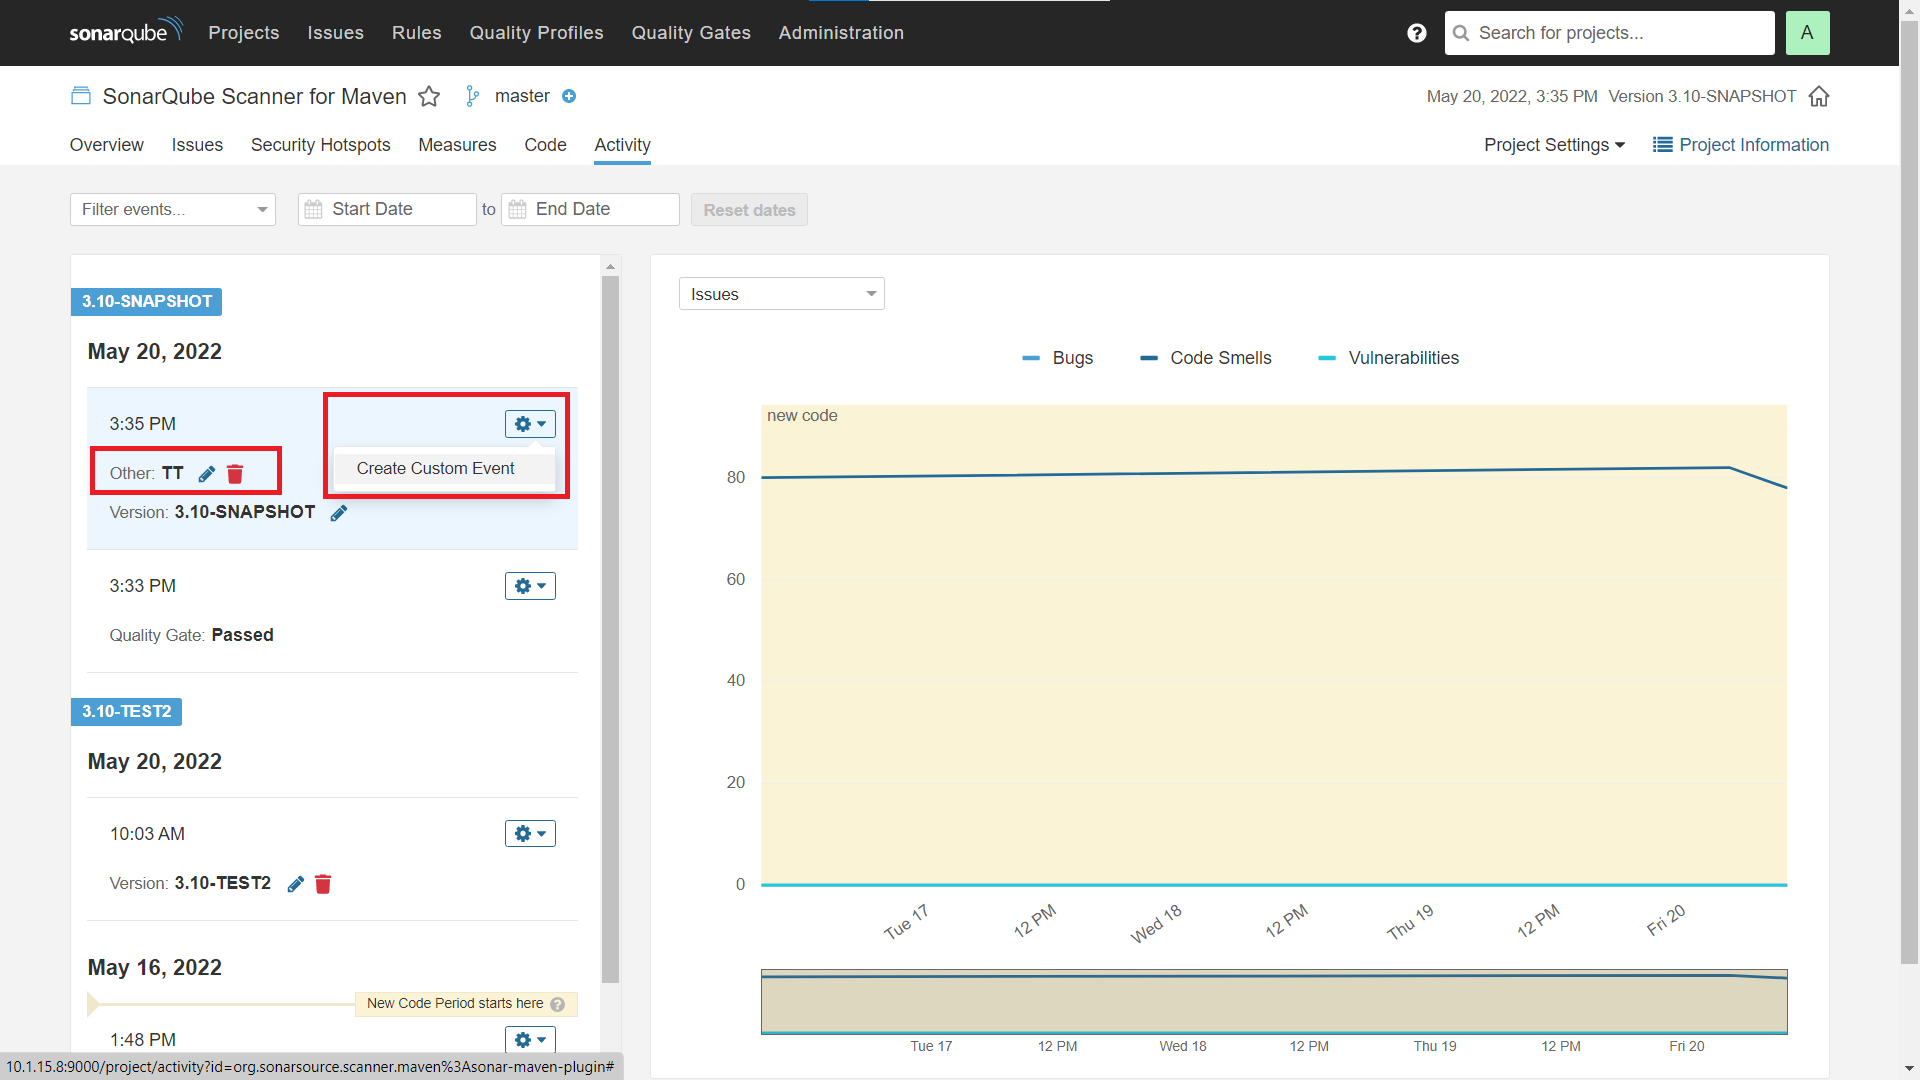Click the Start Date calendar icon
This screenshot has width=1920, height=1080.
pyautogui.click(x=313, y=209)
